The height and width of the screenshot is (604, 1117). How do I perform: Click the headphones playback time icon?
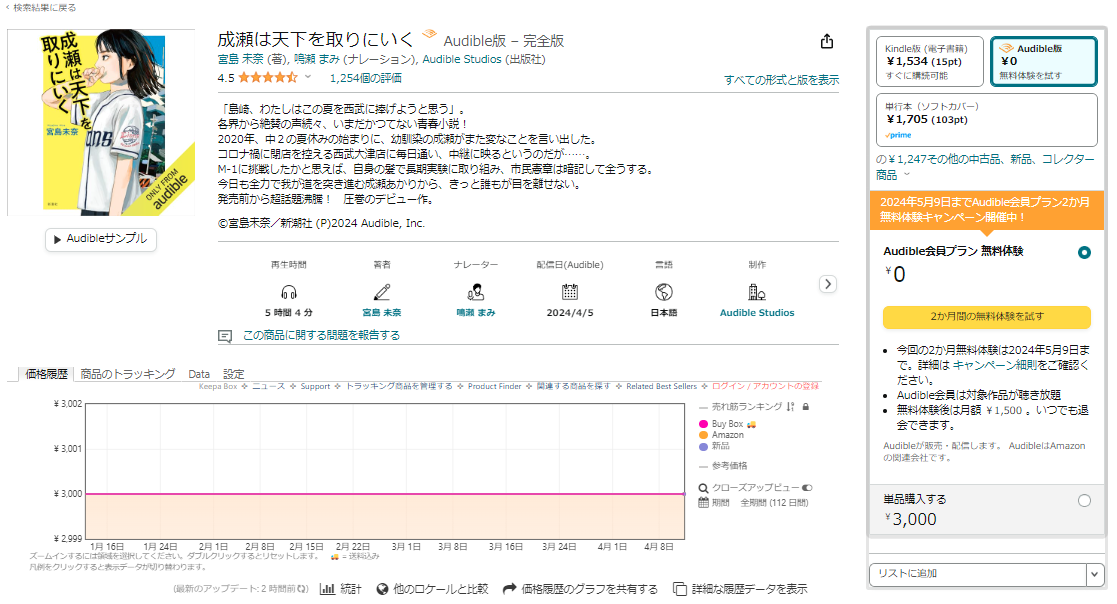point(289,292)
